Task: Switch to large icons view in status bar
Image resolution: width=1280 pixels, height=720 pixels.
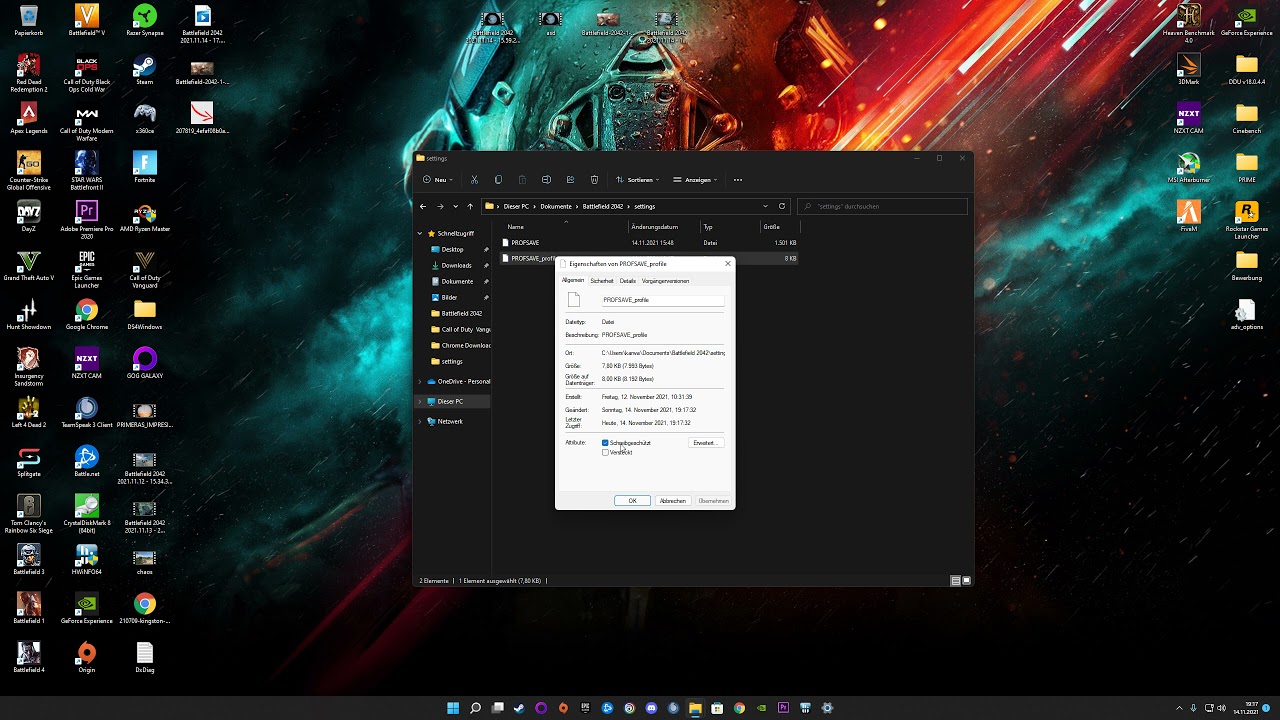Action: [x=966, y=580]
